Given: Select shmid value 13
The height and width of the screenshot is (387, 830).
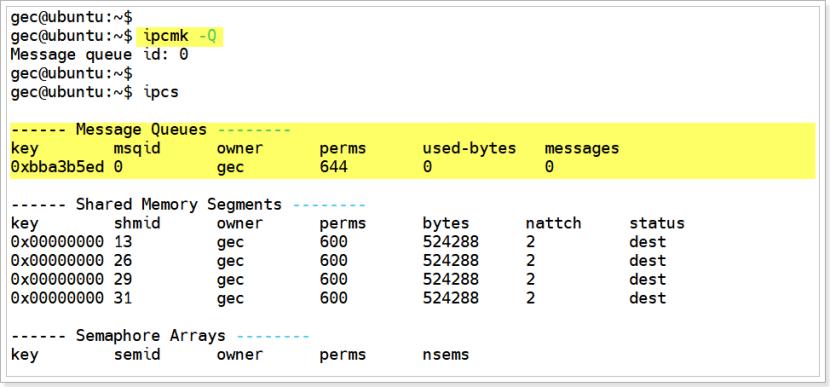Looking at the screenshot, I should pyautogui.click(x=123, y=242).
